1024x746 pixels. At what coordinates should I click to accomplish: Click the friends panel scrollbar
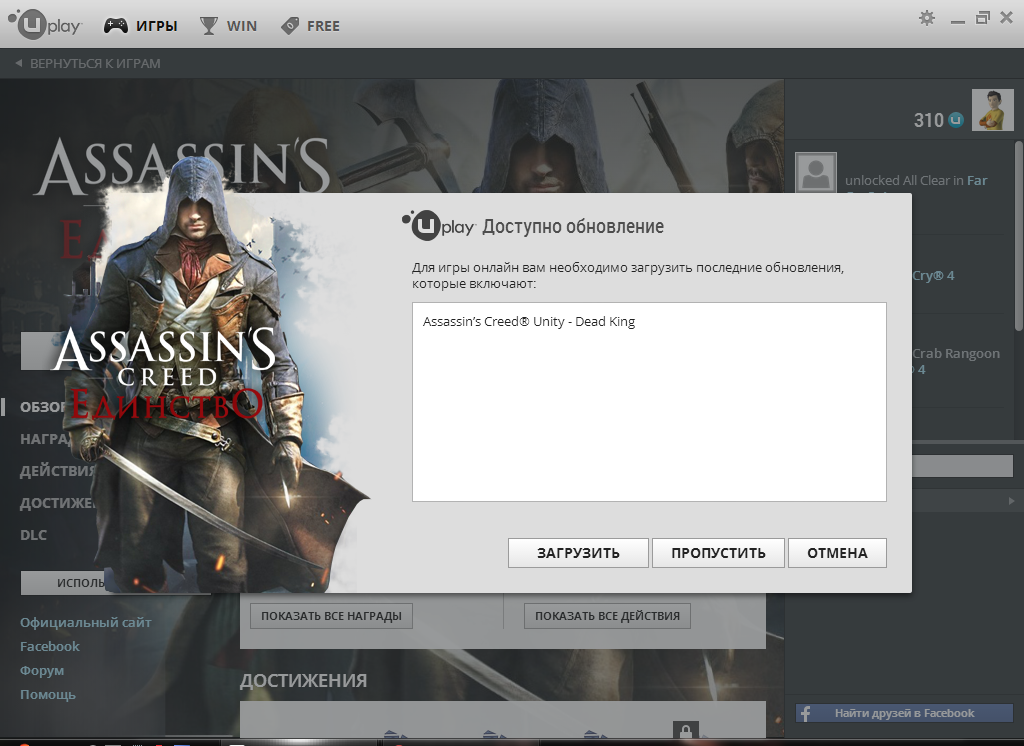(x=1019, y=235)
